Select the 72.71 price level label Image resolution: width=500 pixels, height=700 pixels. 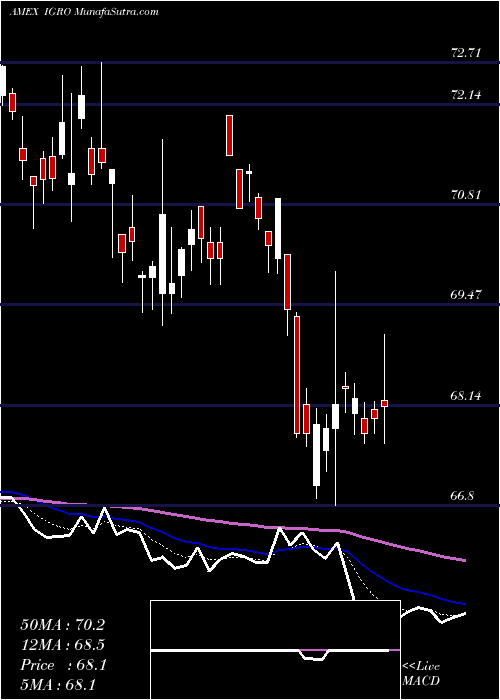click(466, 53)
